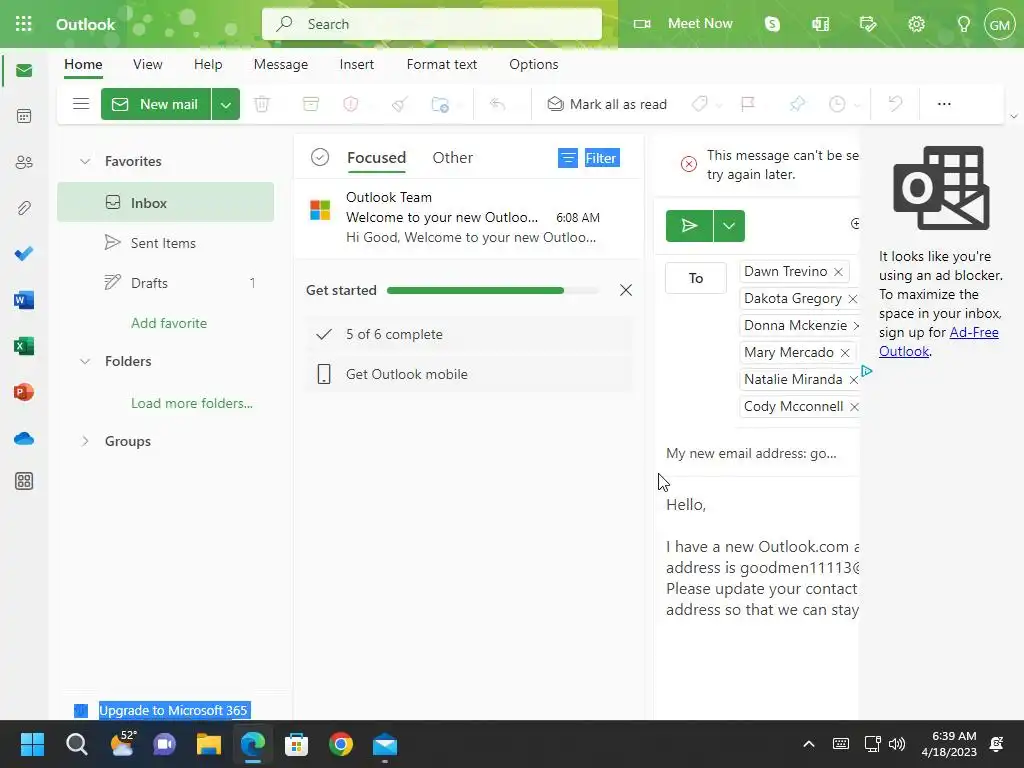The width and height of the screenshot is (1024, 768).
Task: Click the Undo icon in toolbar
Action: pyautogui.click(x=895, y=104)
